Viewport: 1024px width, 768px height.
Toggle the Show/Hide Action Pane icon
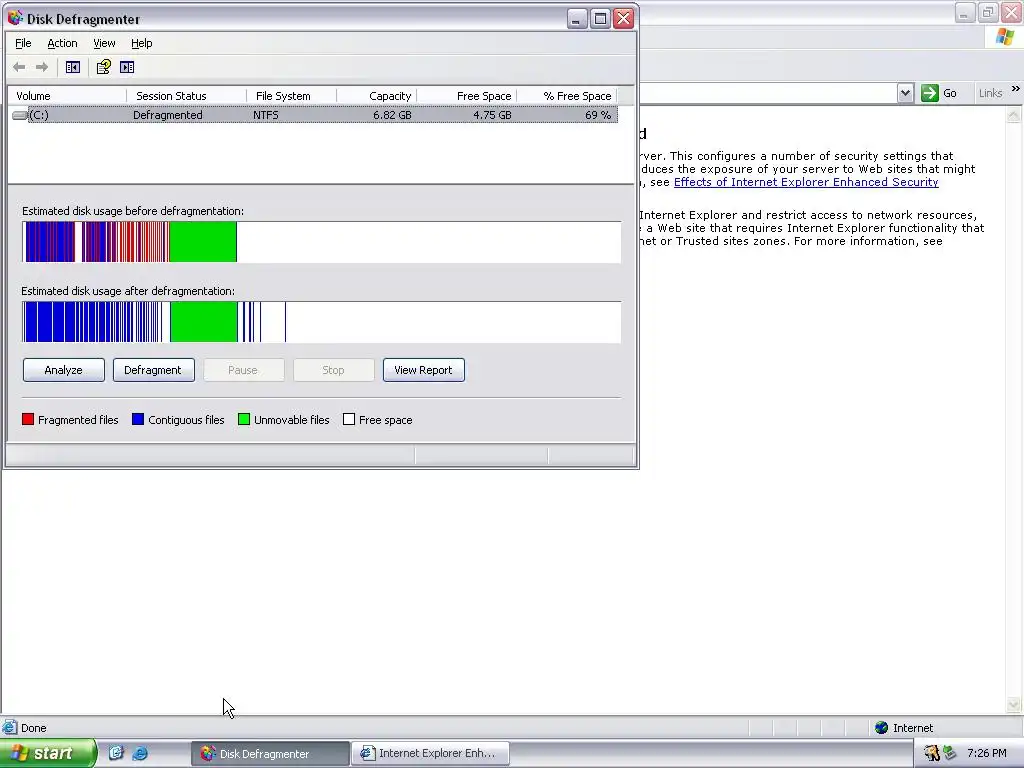pyautogui.click(x=127, y=67)
